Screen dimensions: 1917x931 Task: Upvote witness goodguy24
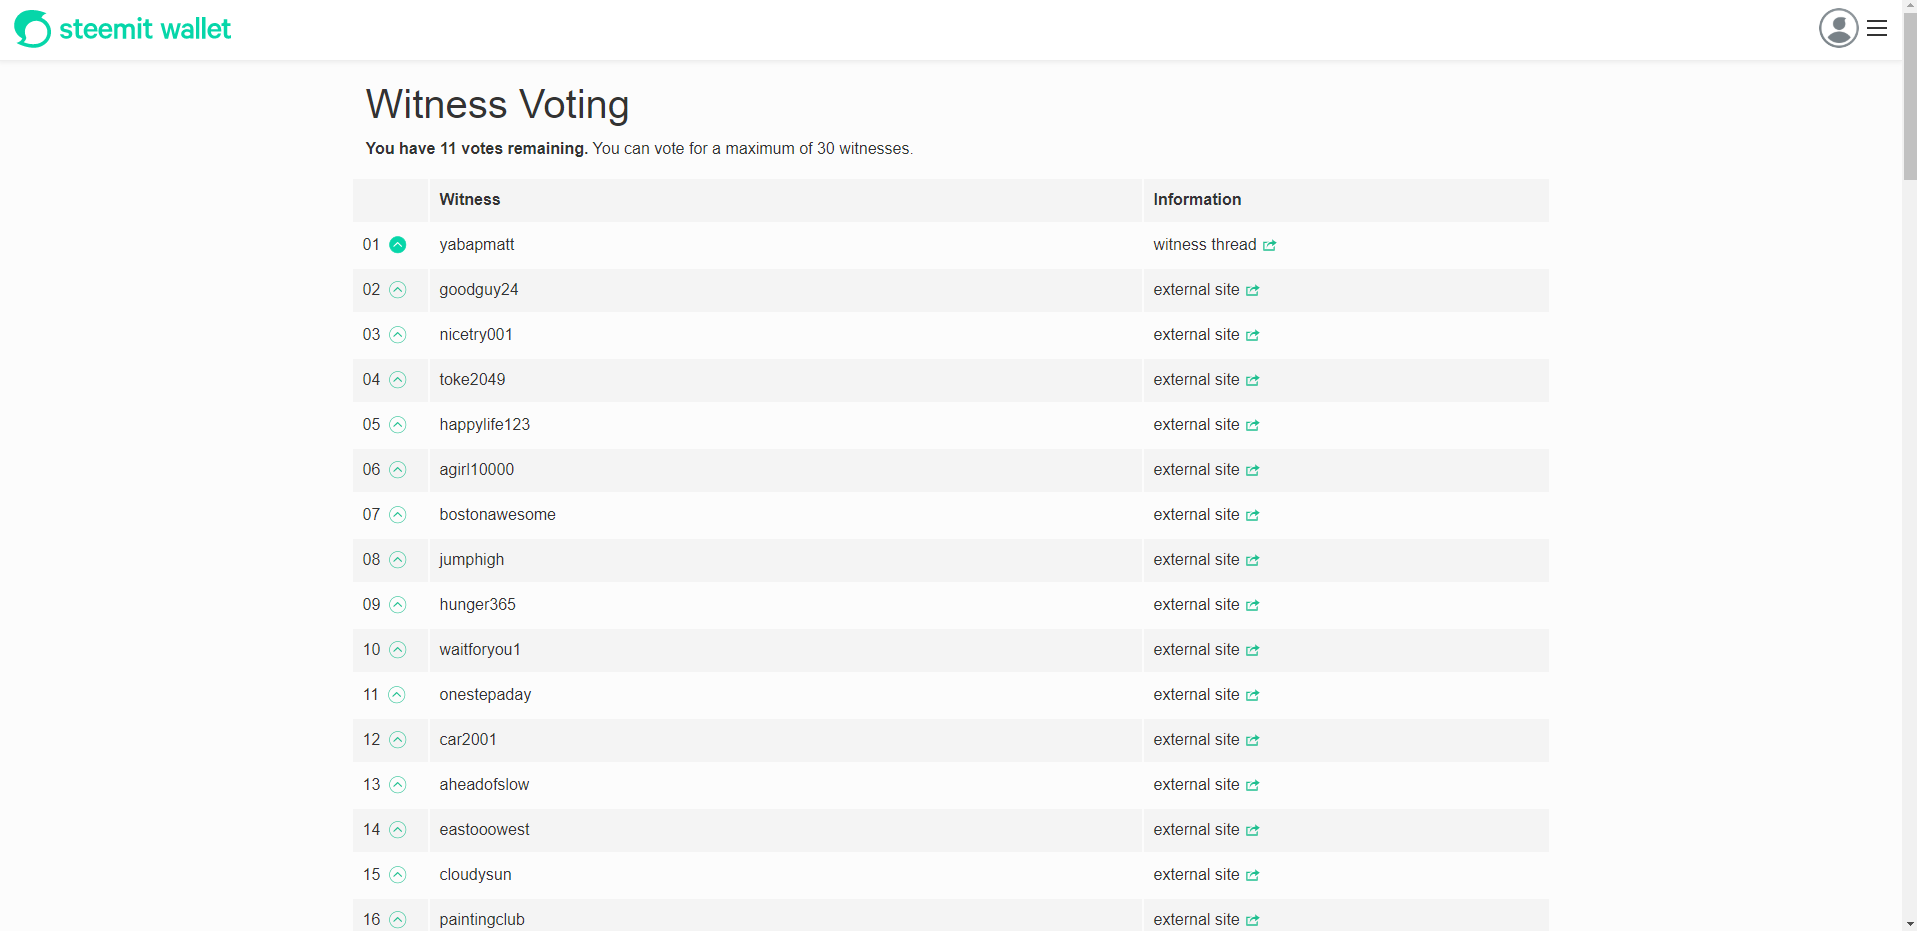398,290
